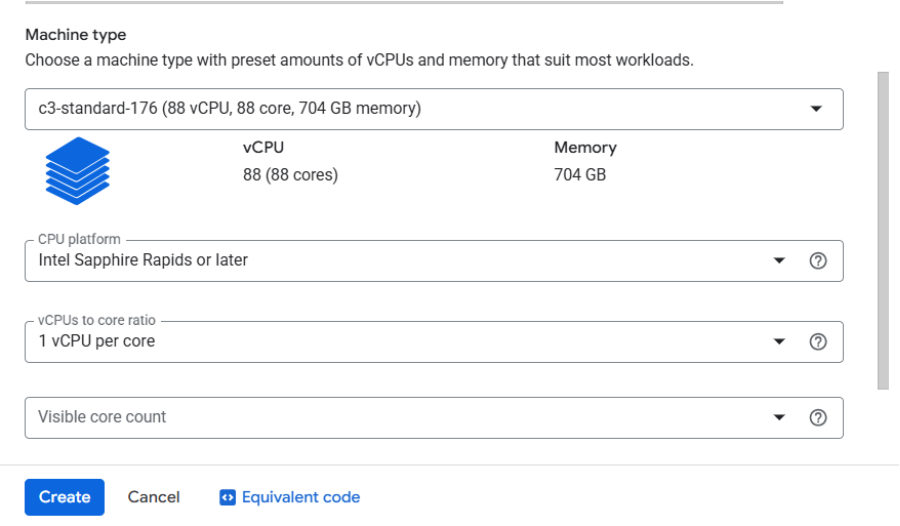Open help for CPU platform

(817, 261)
